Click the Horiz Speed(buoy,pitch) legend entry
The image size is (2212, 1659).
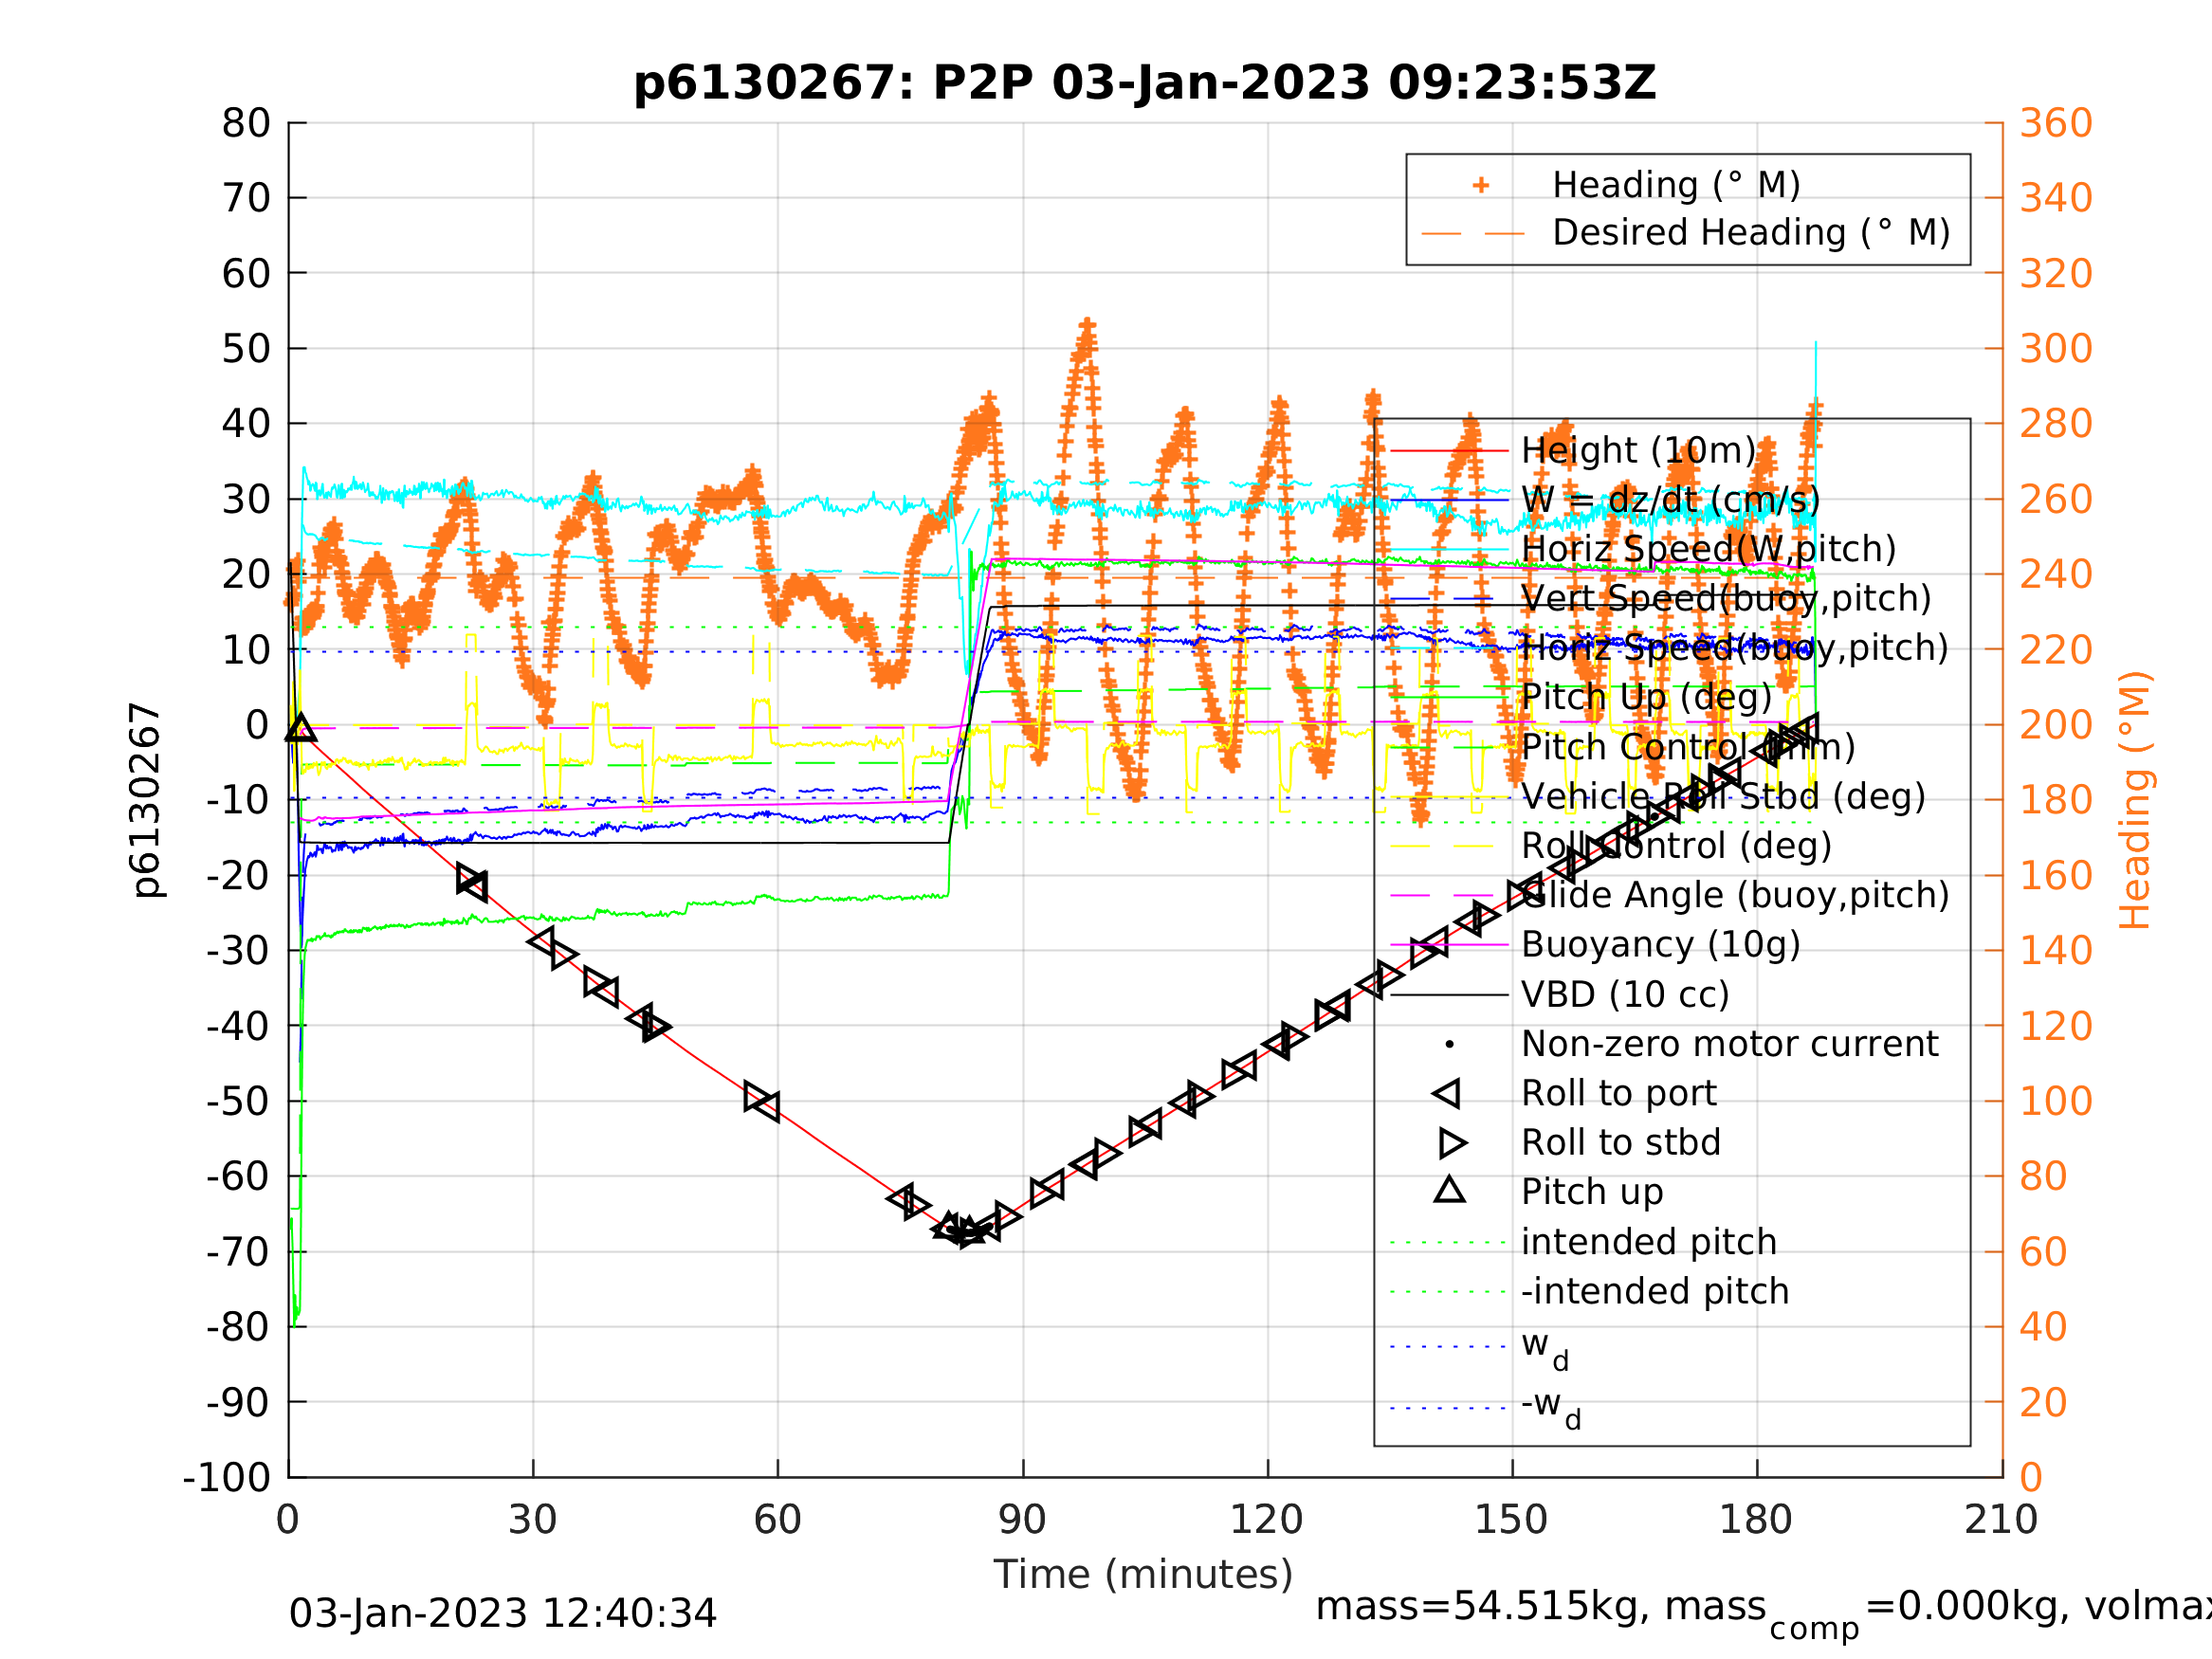pos(1734,648)
